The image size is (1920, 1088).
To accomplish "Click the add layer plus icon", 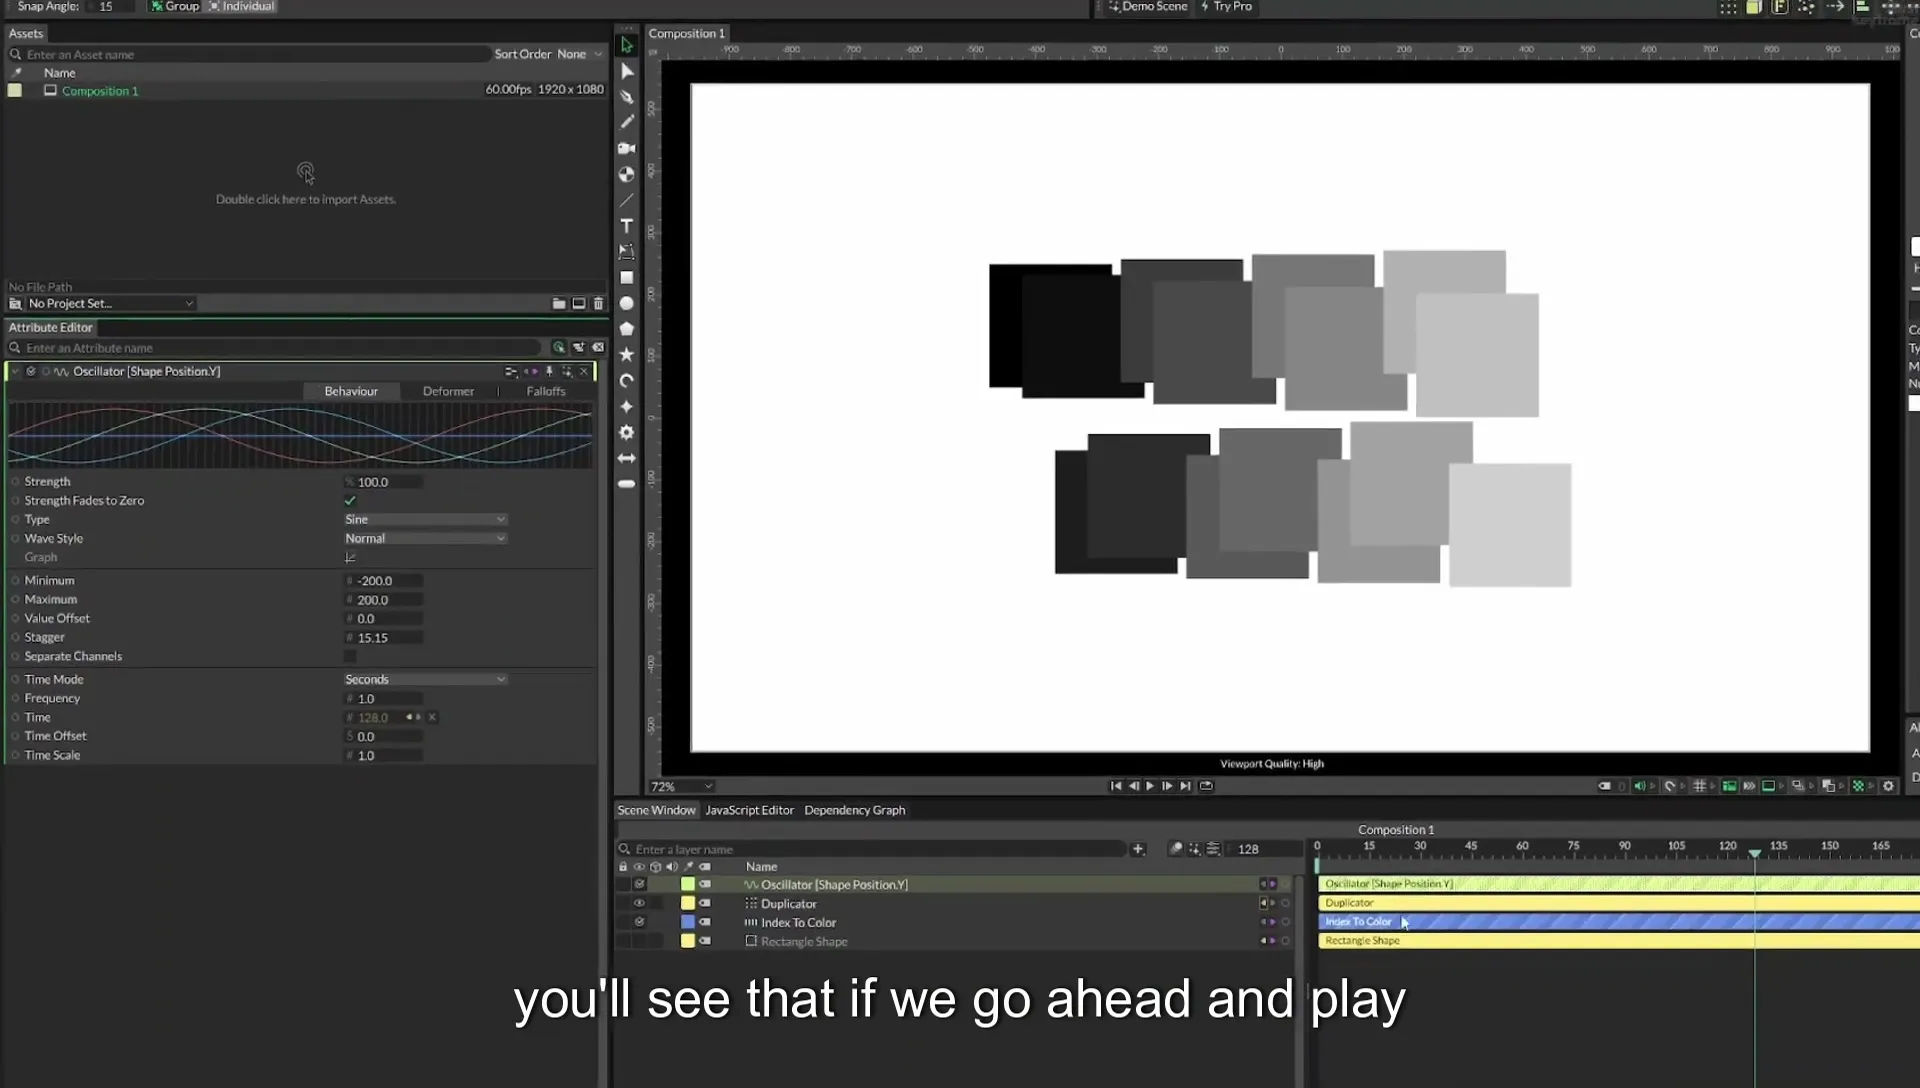I will coord(1138,849).
